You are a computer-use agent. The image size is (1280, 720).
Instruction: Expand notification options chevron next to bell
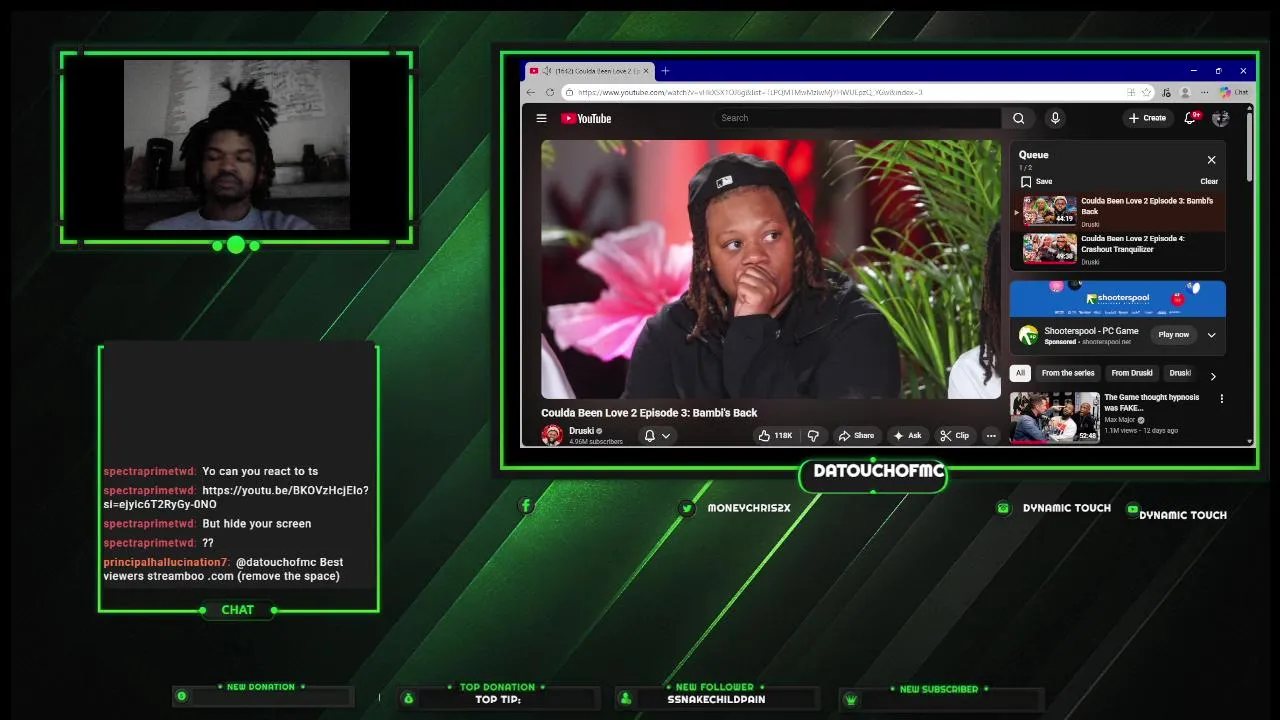[x=665, y=435]
